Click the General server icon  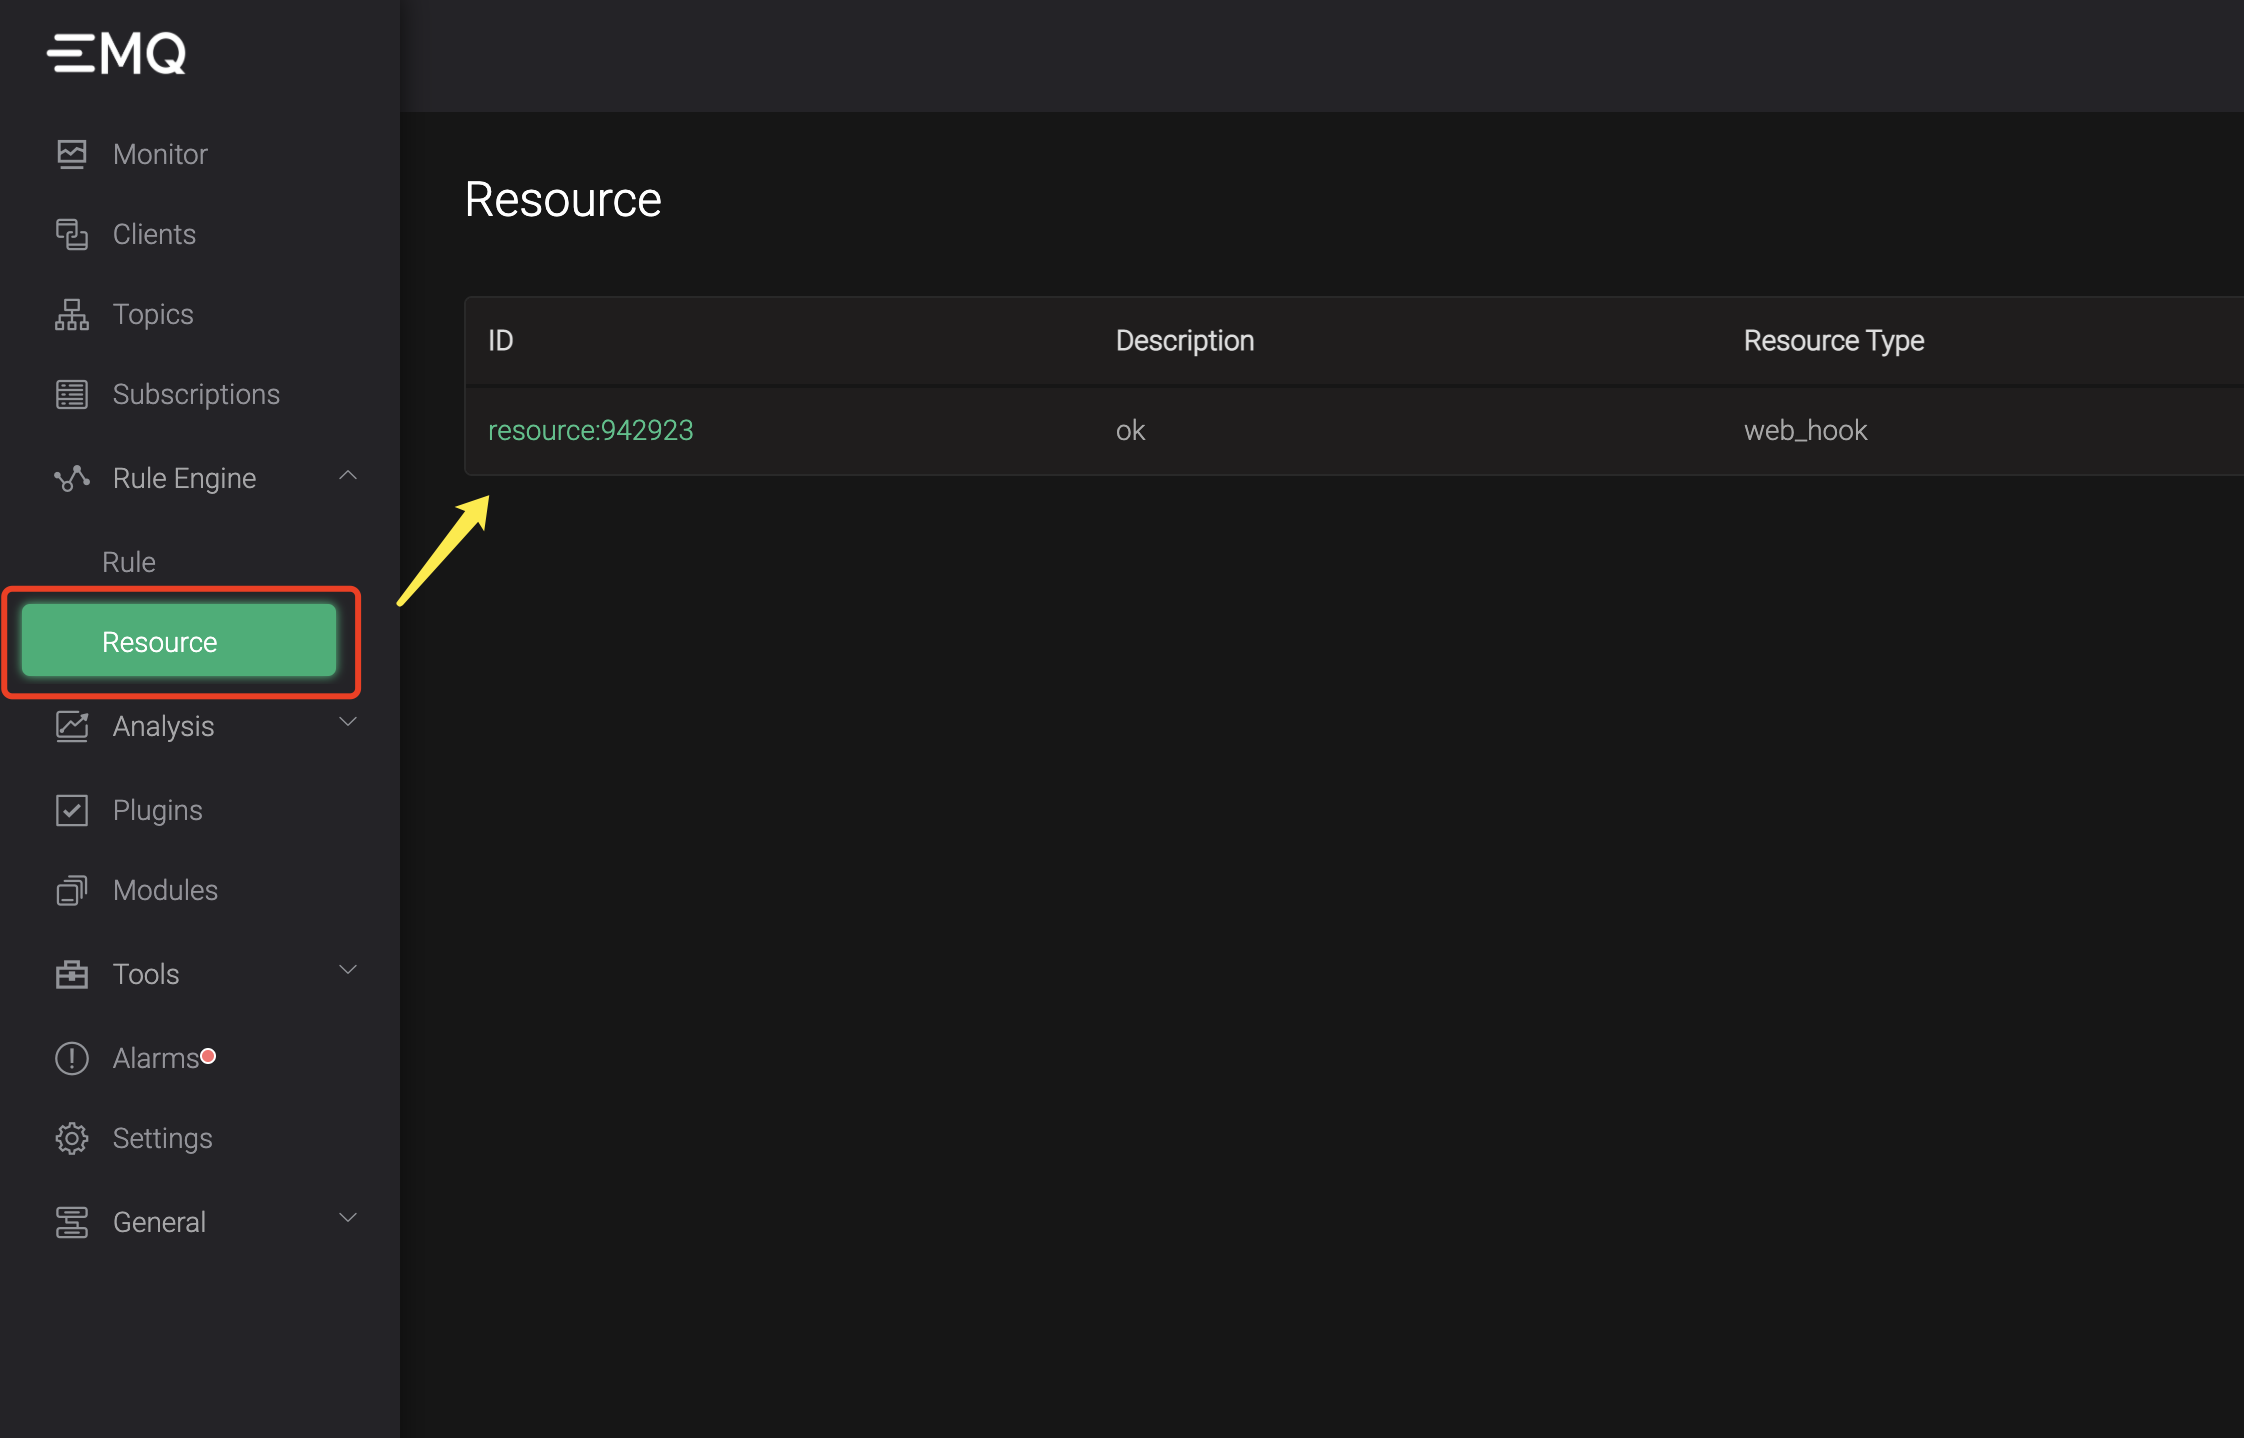pos(72,1222)
